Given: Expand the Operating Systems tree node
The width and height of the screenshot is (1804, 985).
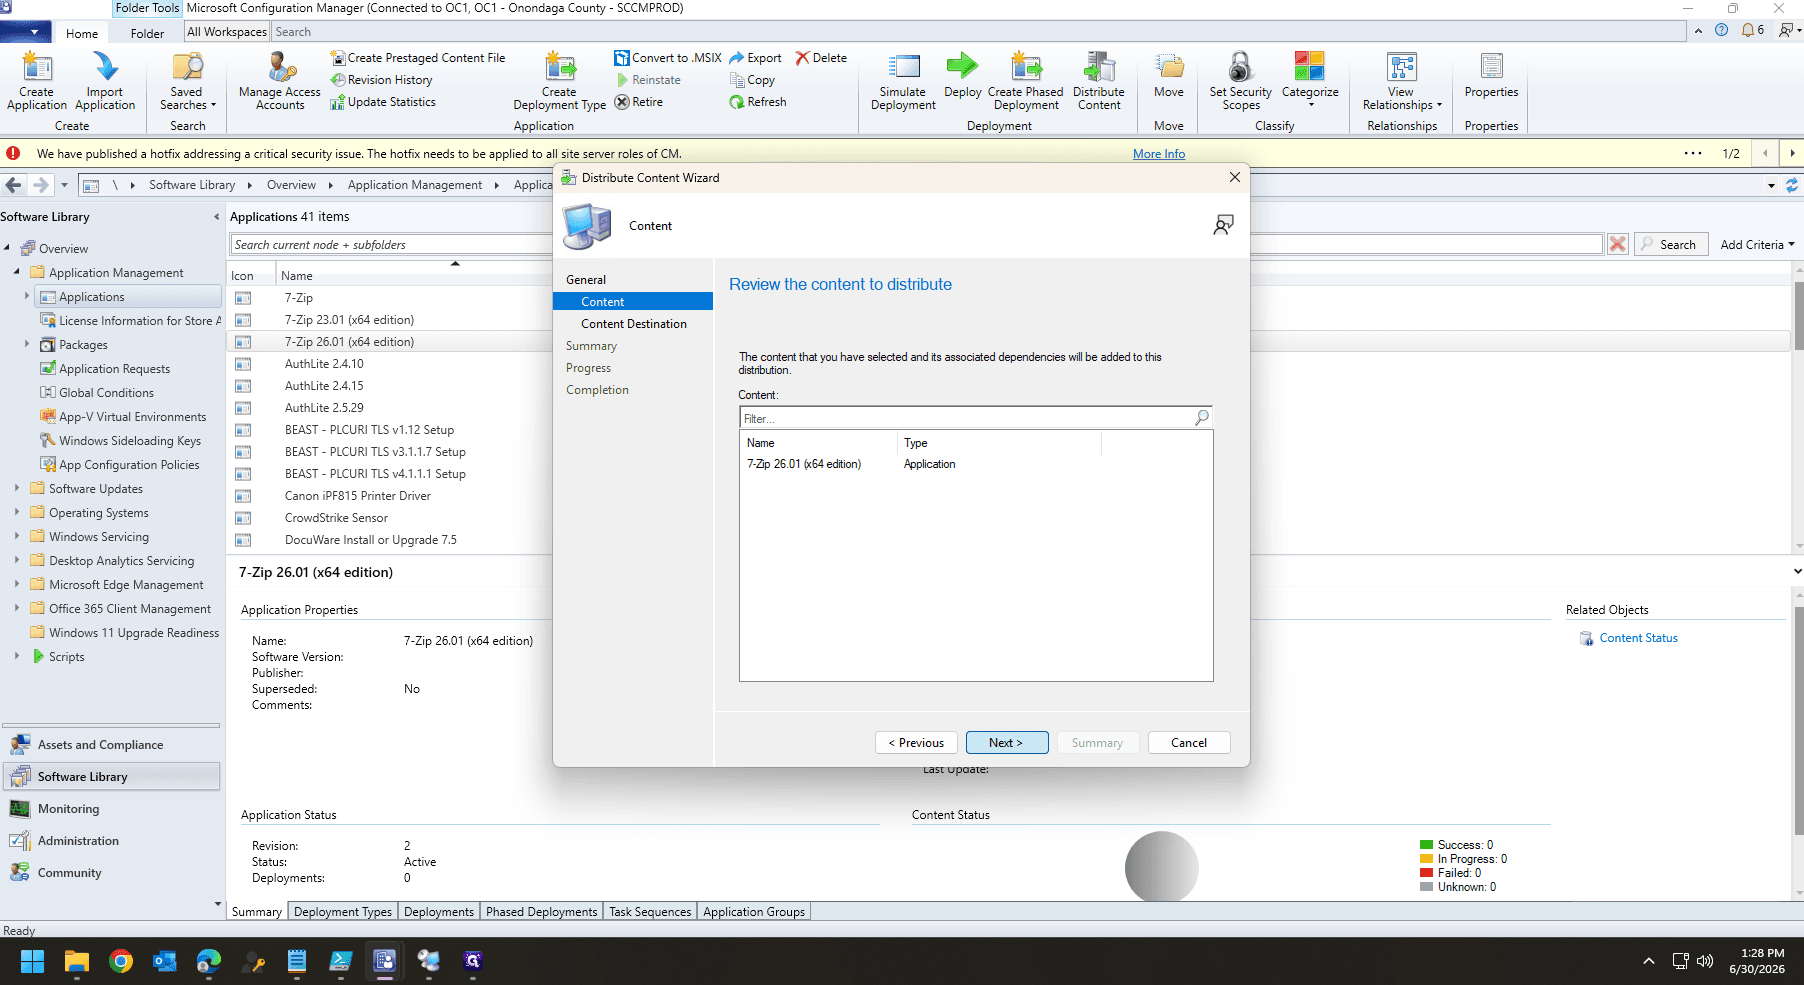Looking at the screenshot, I should [17, 512].
